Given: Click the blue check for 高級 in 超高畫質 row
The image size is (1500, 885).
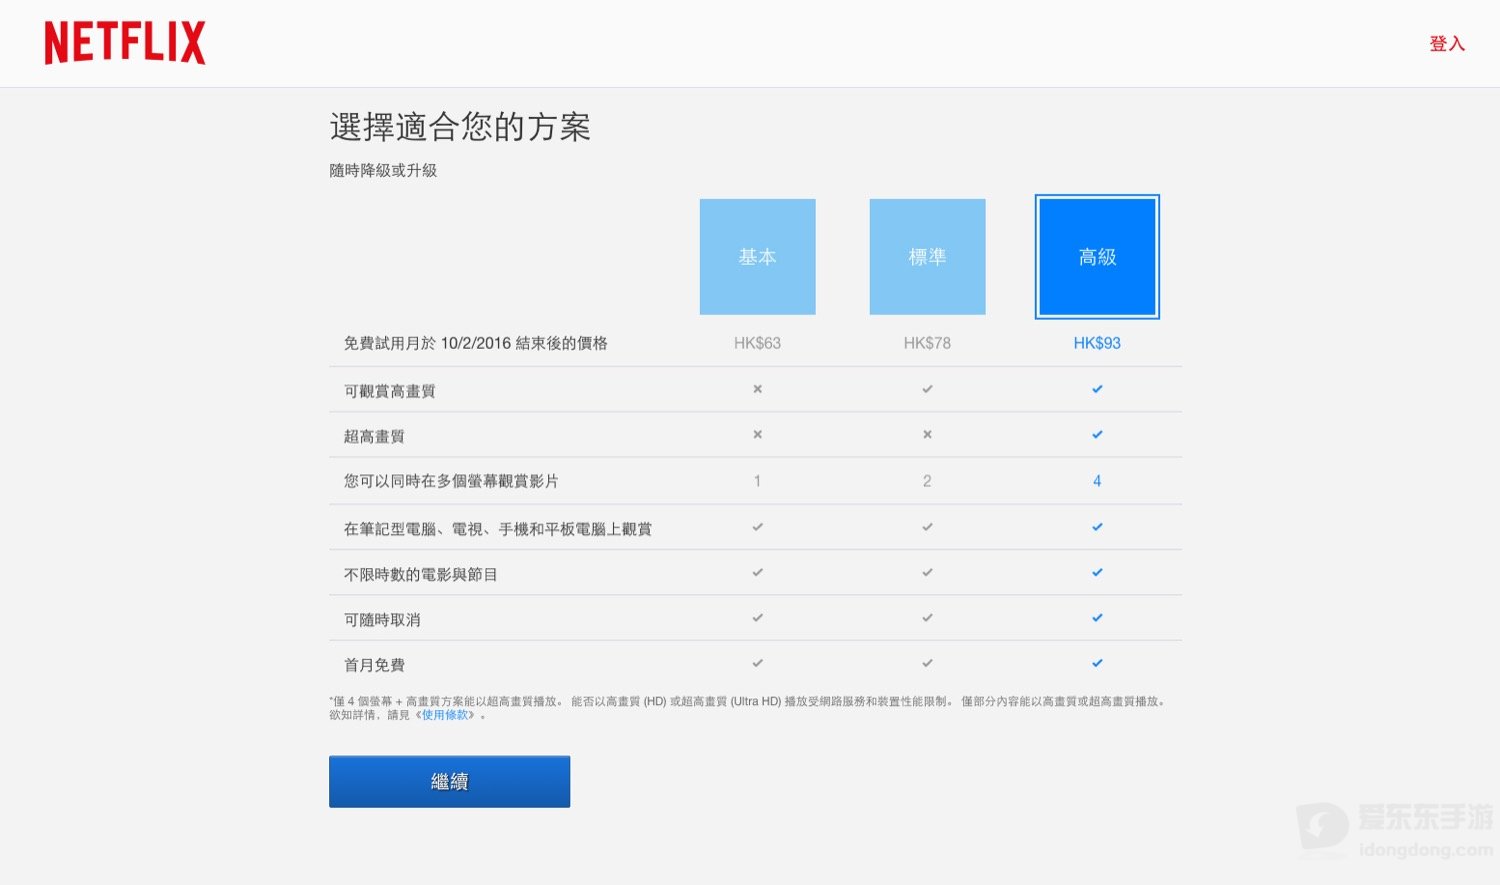Looking at the screenshot, I should click(1097, 434).
